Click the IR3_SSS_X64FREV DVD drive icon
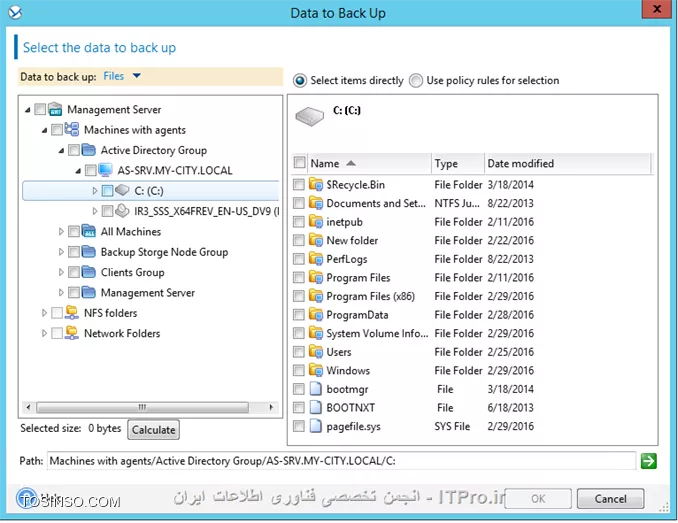Image resolution: width=678 pixels, height=523 pixels. click(x=122, y=210)
